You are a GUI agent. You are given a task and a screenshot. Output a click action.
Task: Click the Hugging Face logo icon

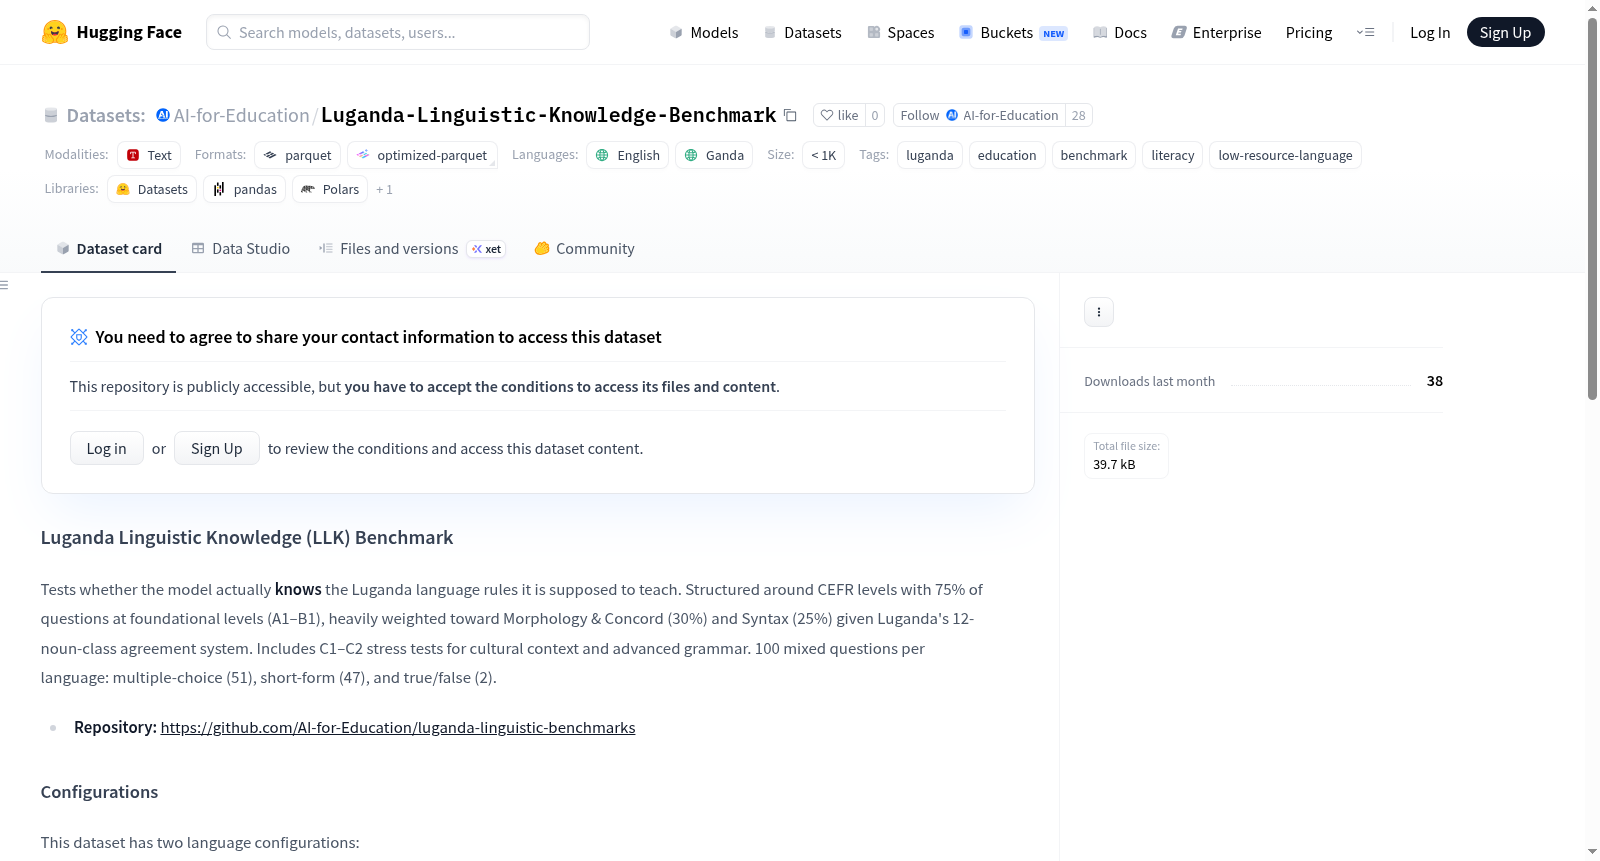[x=55, y=32]
